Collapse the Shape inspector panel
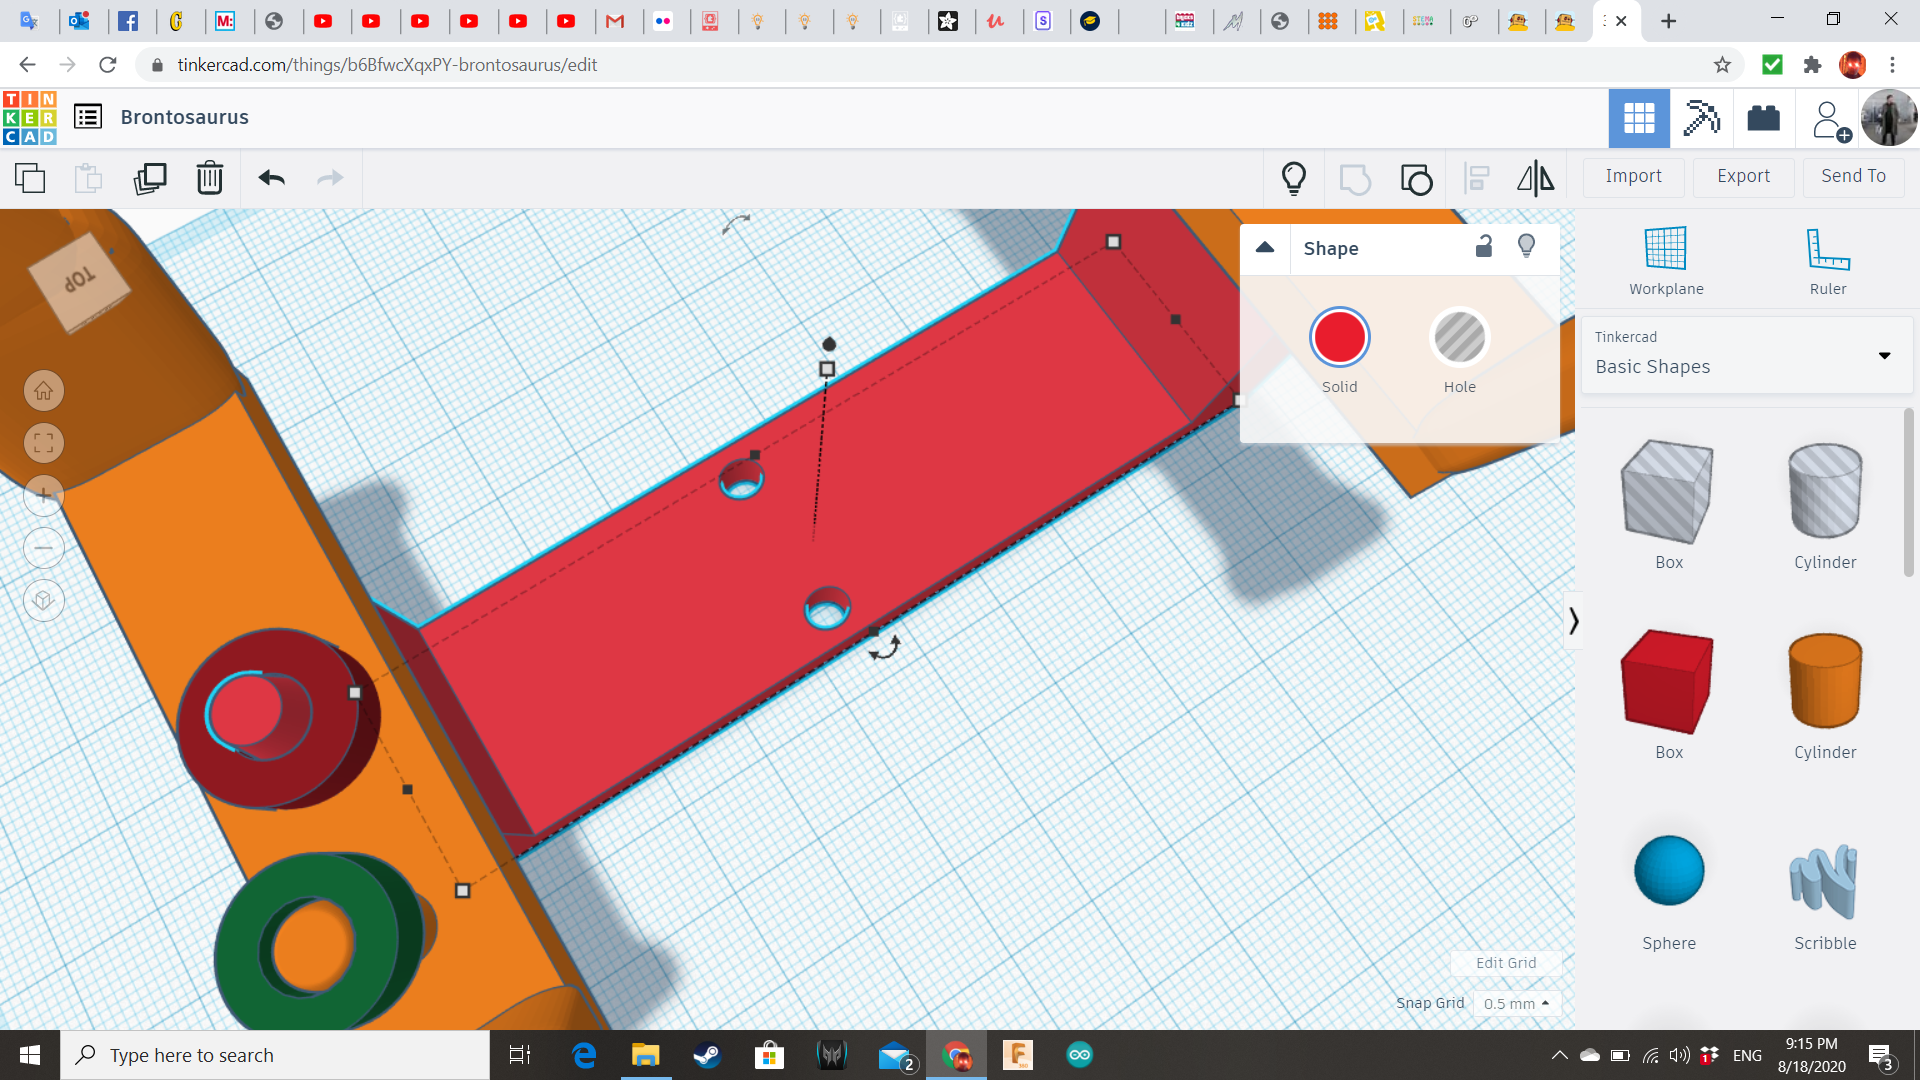Viewport: 1920px width, 1080px height. point(1265,248)
